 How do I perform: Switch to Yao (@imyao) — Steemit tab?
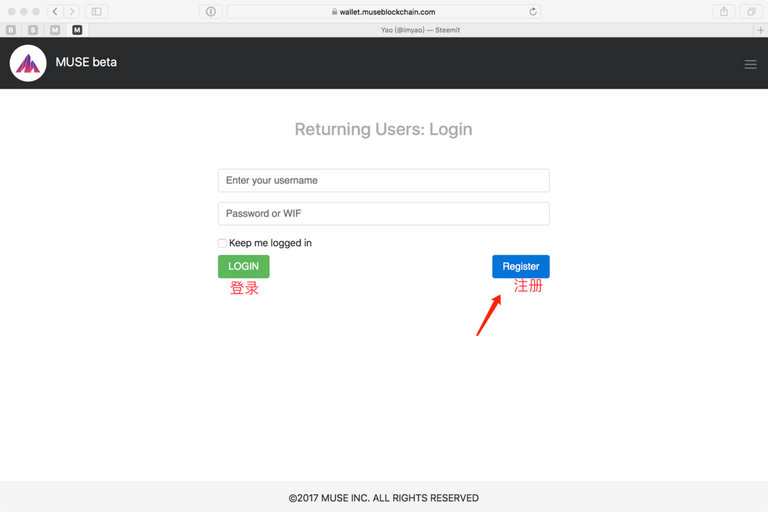(x=420, y=30)
